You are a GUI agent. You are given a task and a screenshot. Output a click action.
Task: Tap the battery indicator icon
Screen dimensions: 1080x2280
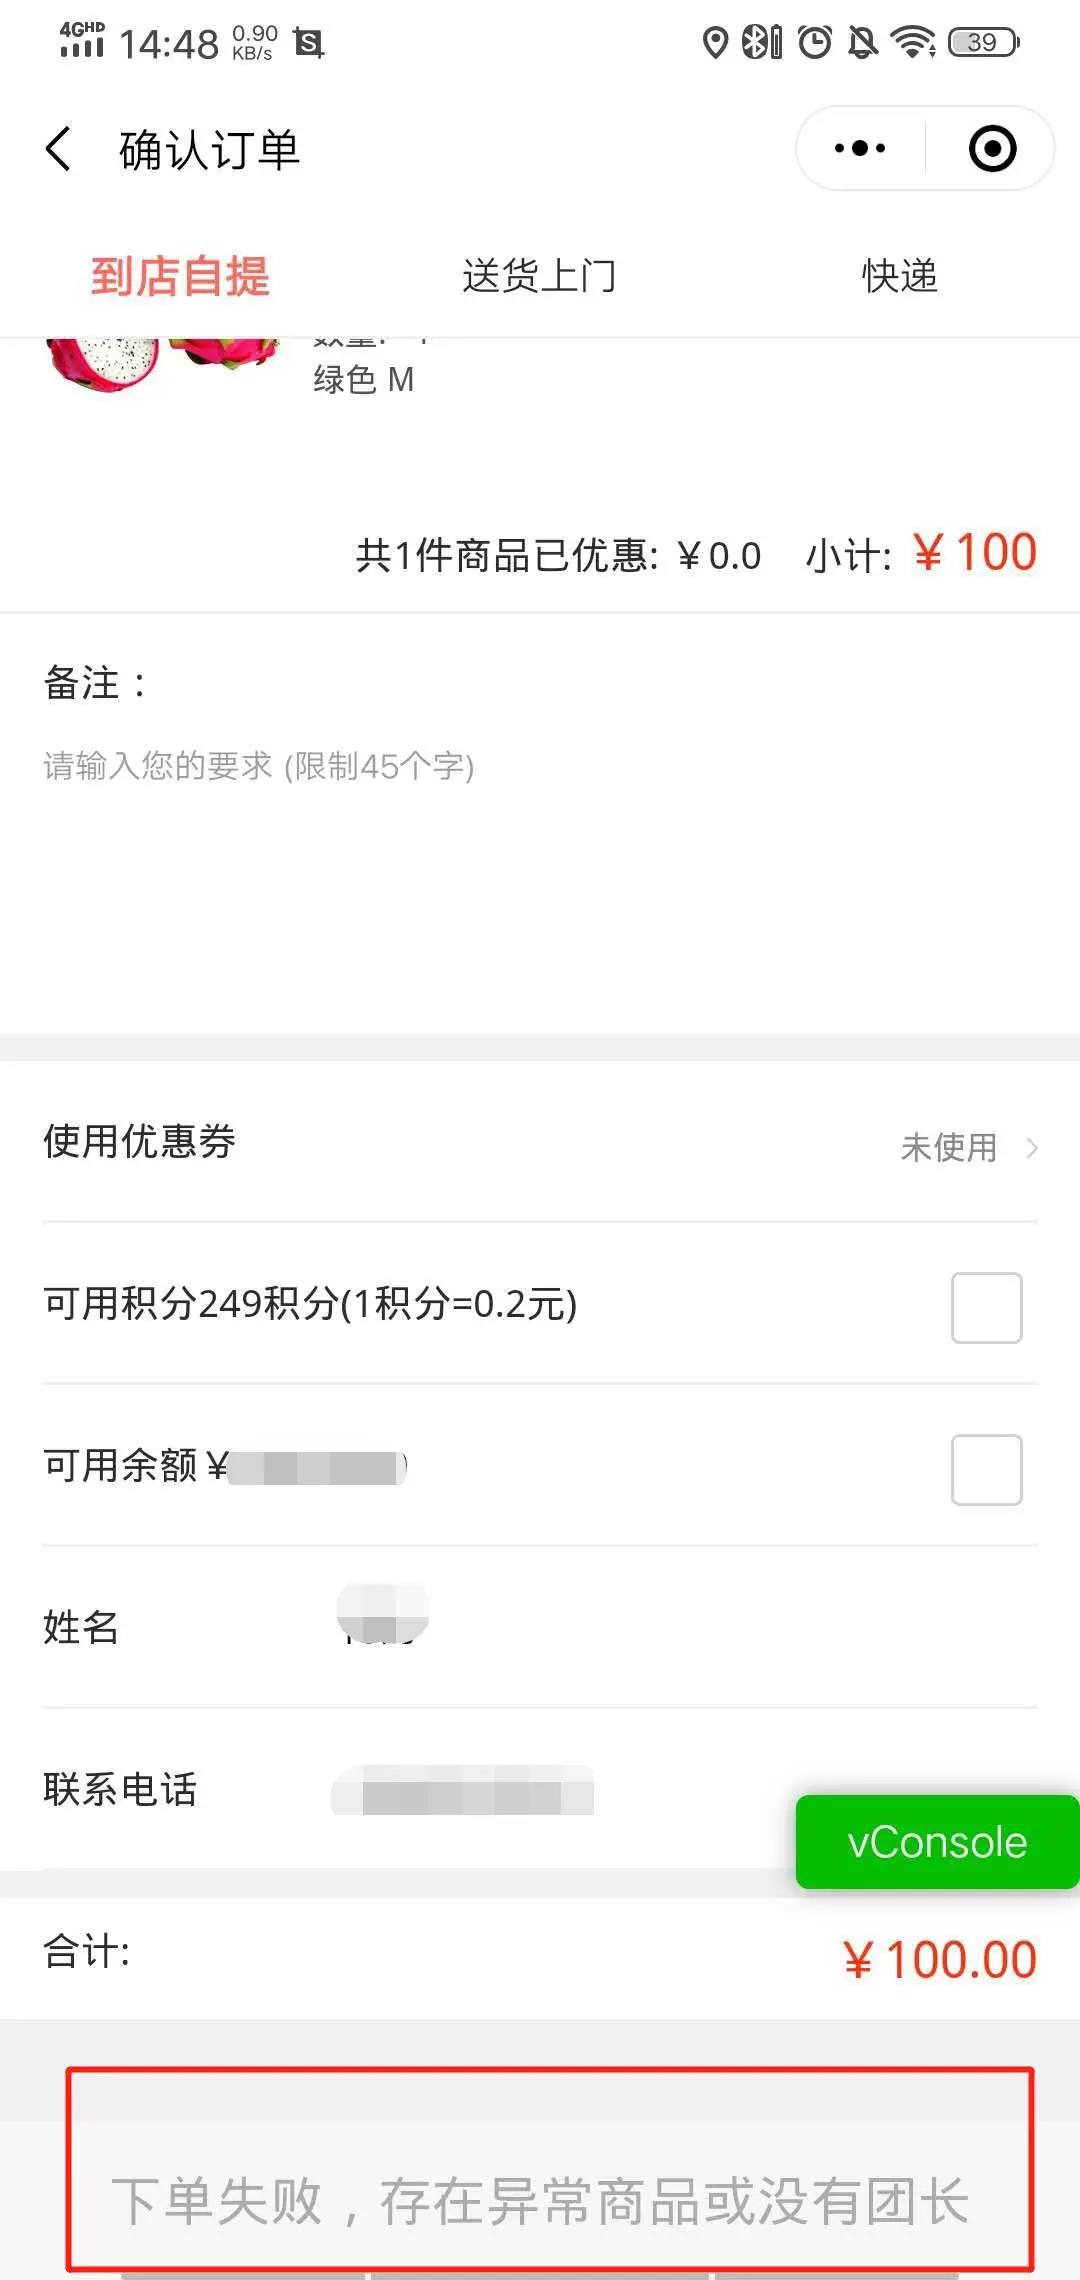(x=984, y=43)
